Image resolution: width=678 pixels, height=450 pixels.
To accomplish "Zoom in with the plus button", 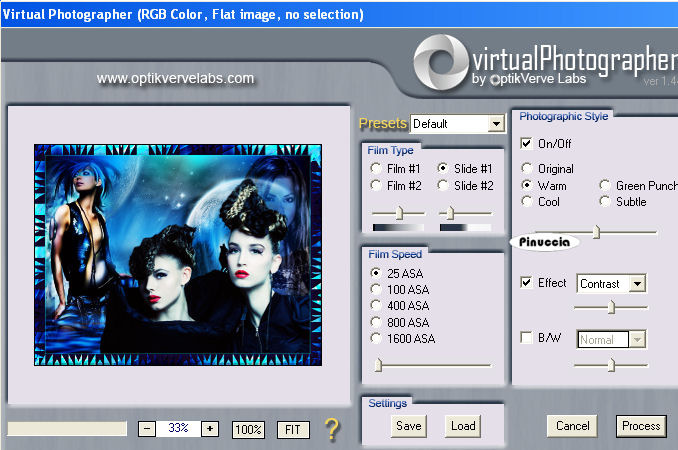I will [x=210, y=429].
